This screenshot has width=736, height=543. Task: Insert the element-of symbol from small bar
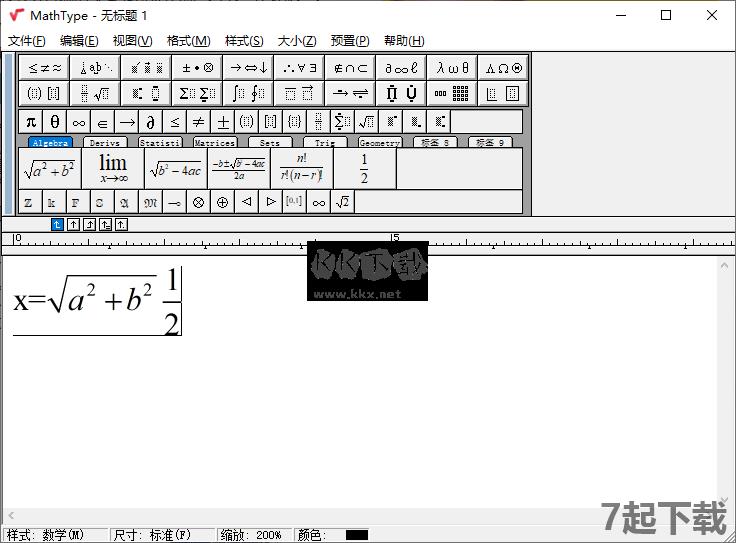pos(103,122)
